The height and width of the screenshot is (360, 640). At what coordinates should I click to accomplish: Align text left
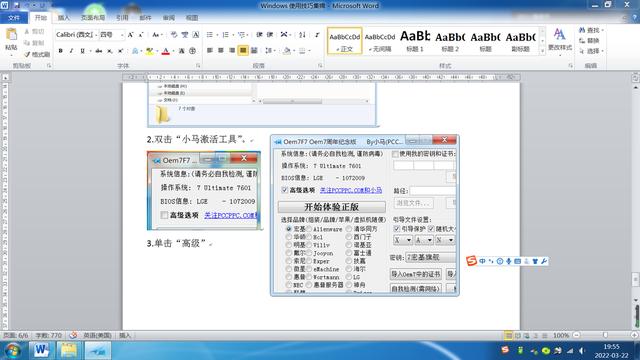pos(210,51)
